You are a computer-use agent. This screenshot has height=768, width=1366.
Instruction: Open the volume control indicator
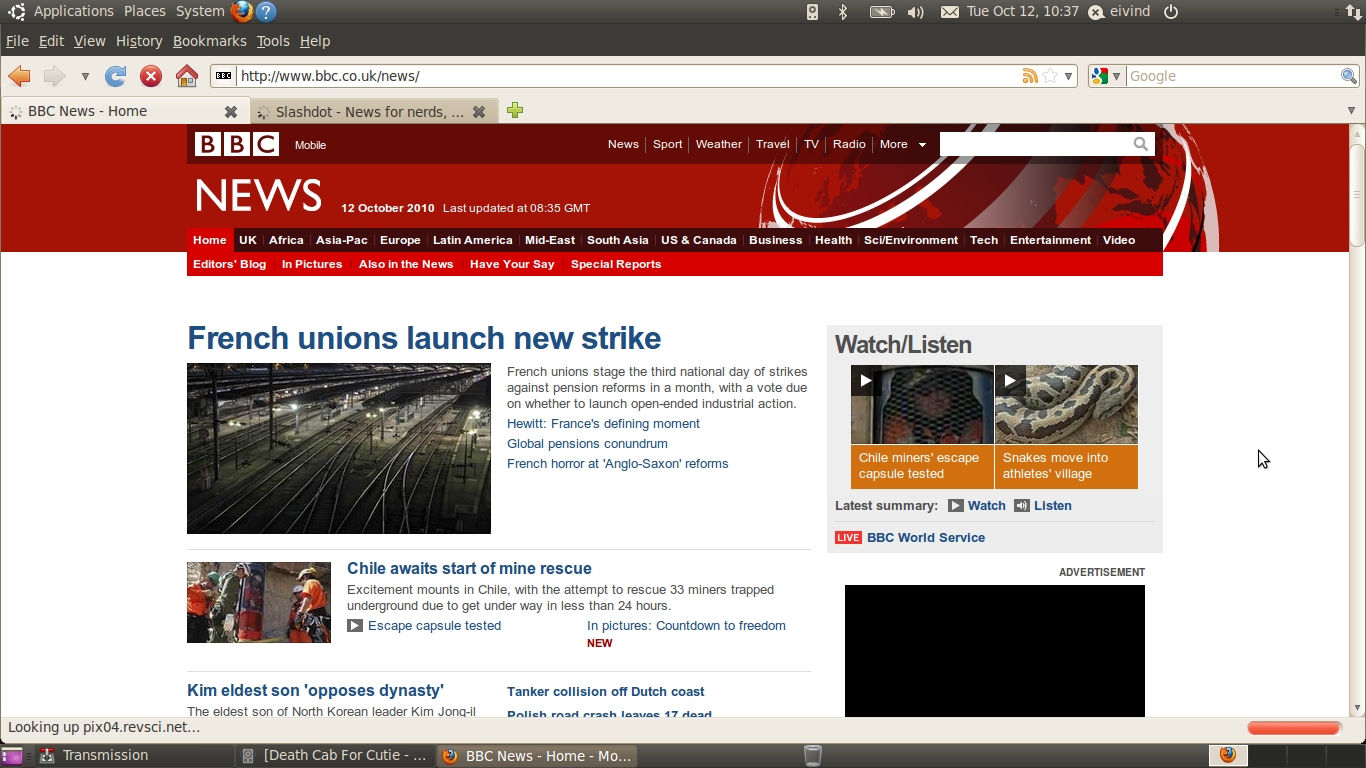[915, 12]
